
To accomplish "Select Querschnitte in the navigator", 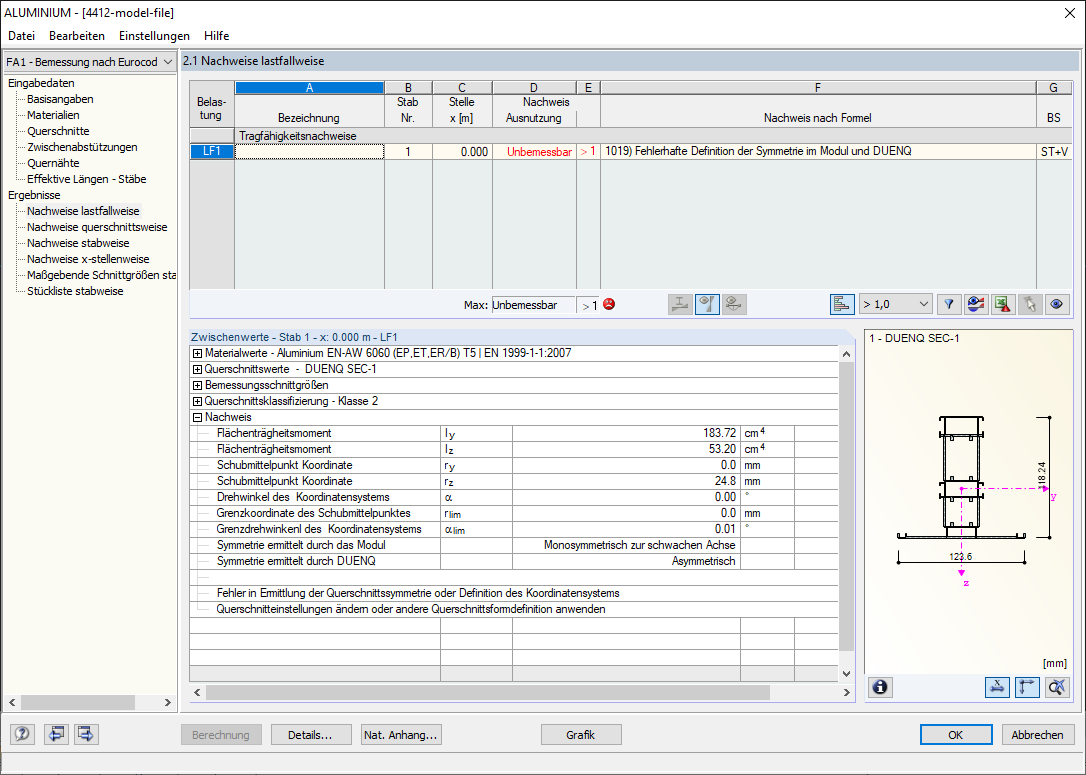I will [x=58, y=131].
